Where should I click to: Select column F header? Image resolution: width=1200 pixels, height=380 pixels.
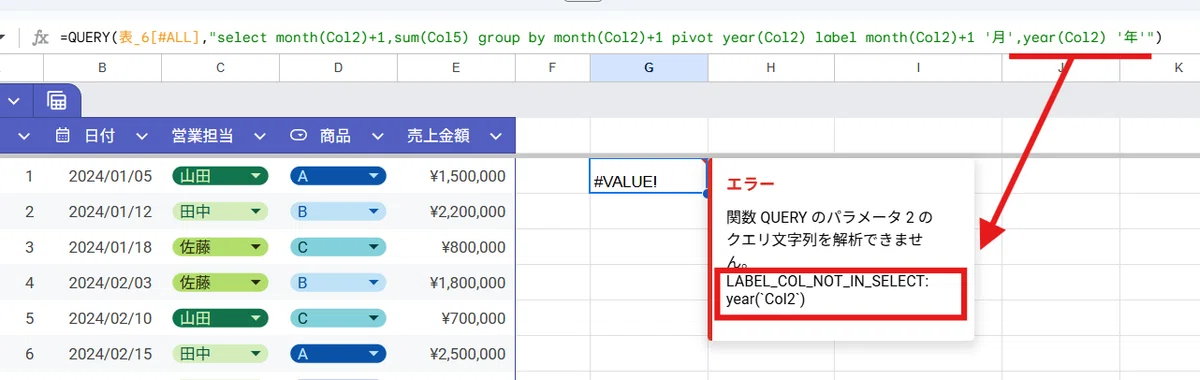click(552, 67)
